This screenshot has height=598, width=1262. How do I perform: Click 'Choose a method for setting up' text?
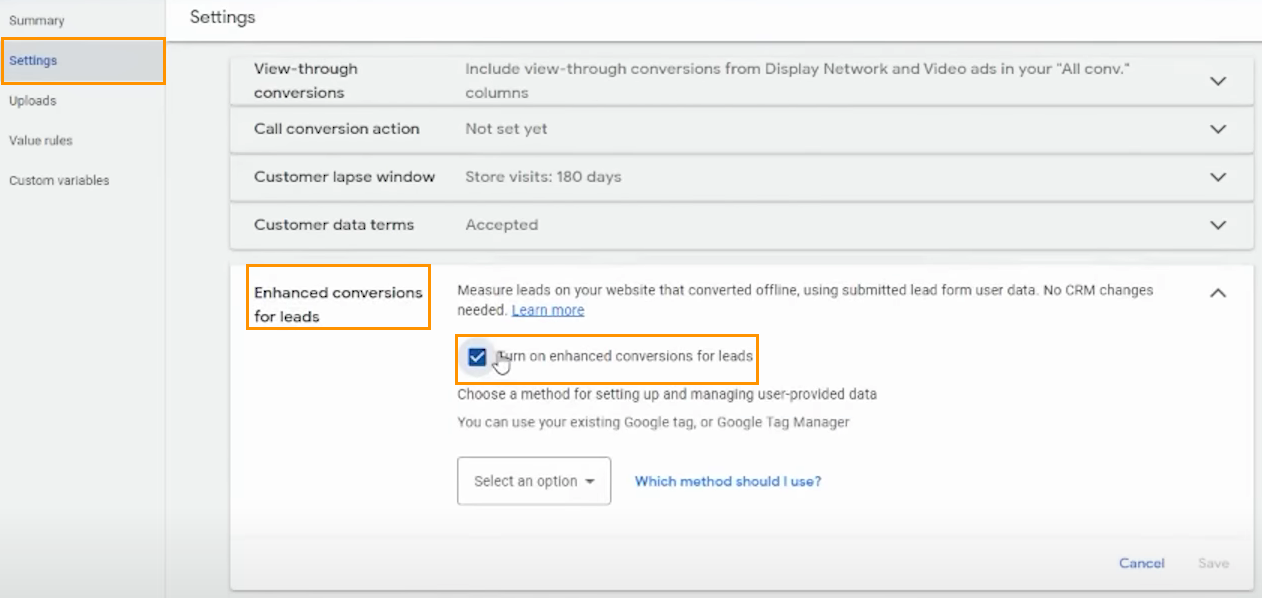click(x=667, y=394)
